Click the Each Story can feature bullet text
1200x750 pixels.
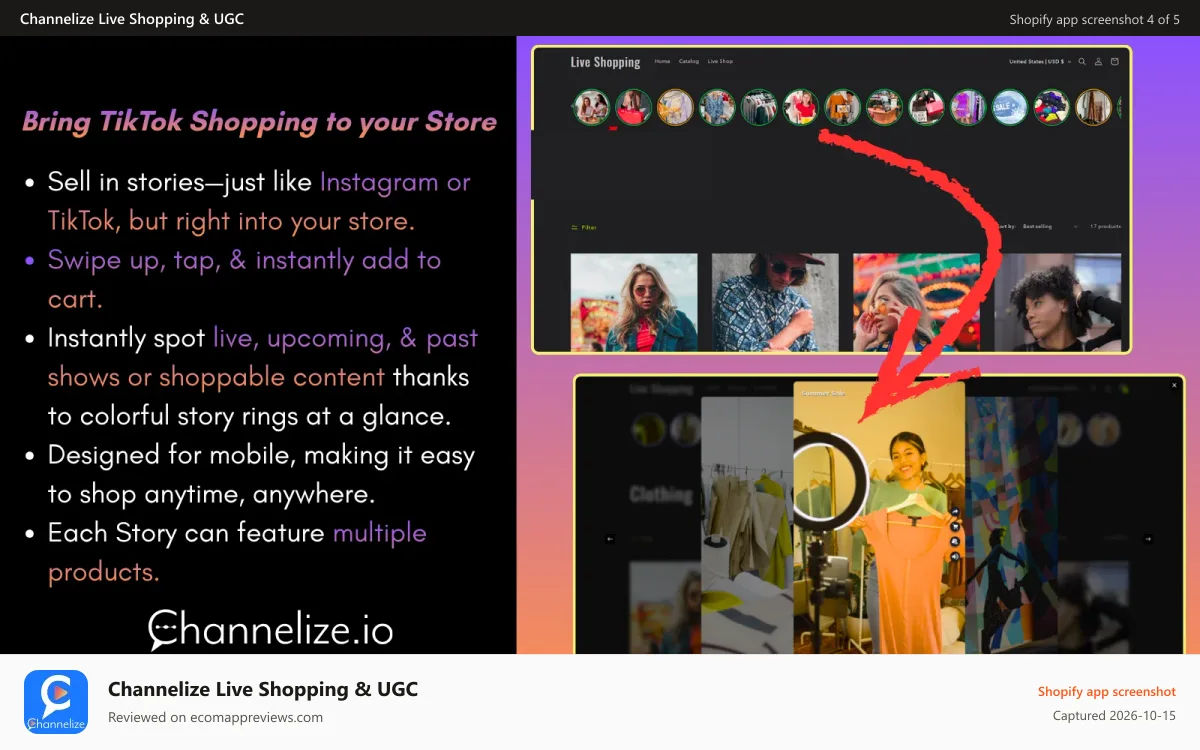(x=237, y=552)
